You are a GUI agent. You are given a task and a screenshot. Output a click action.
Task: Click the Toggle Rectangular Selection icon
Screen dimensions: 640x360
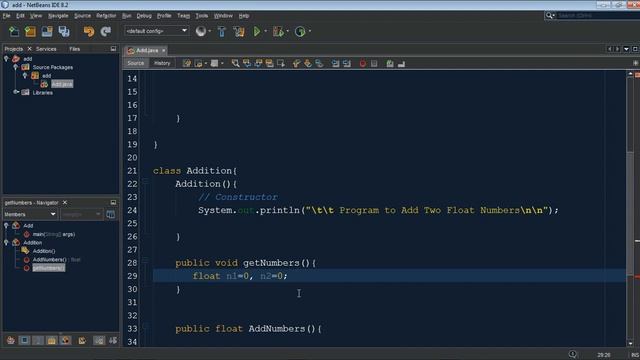pos(281,63)
